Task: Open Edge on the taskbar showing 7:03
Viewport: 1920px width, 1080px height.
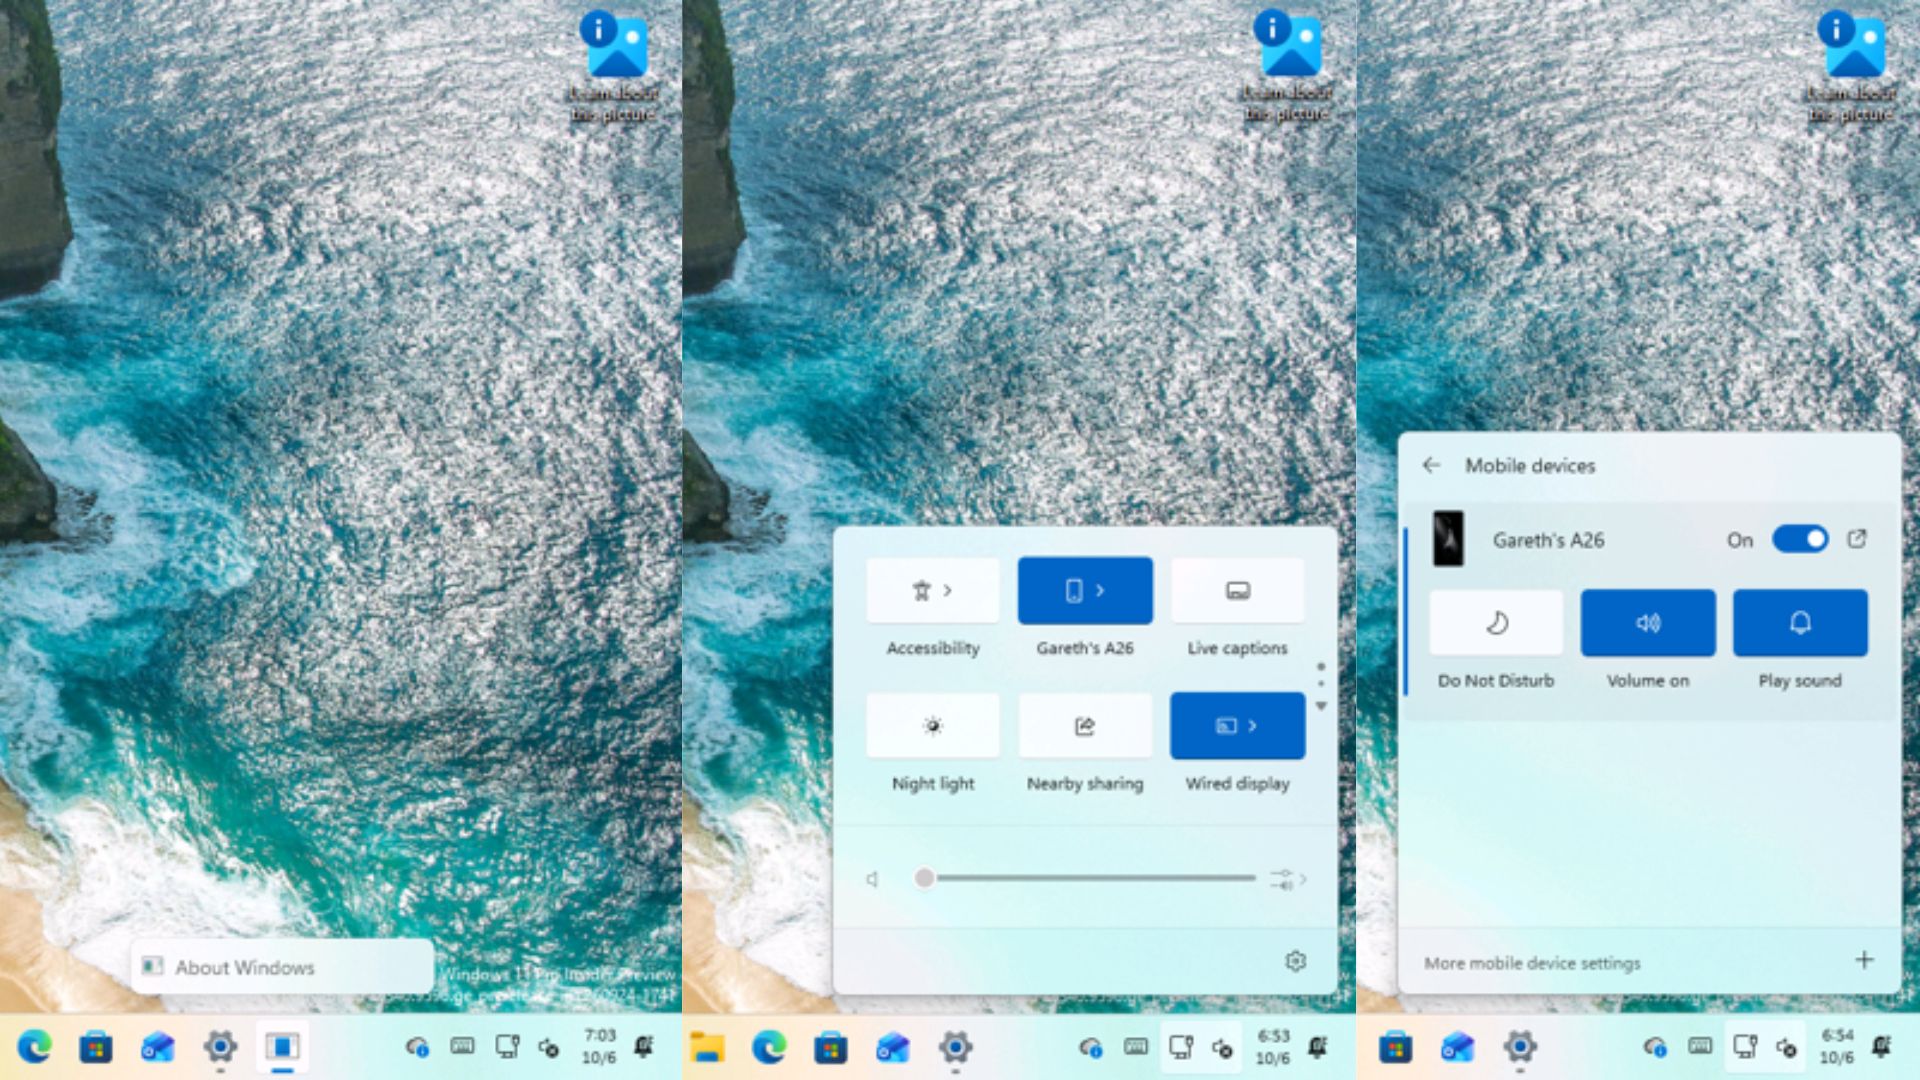Action: (x=34, y=1047)
